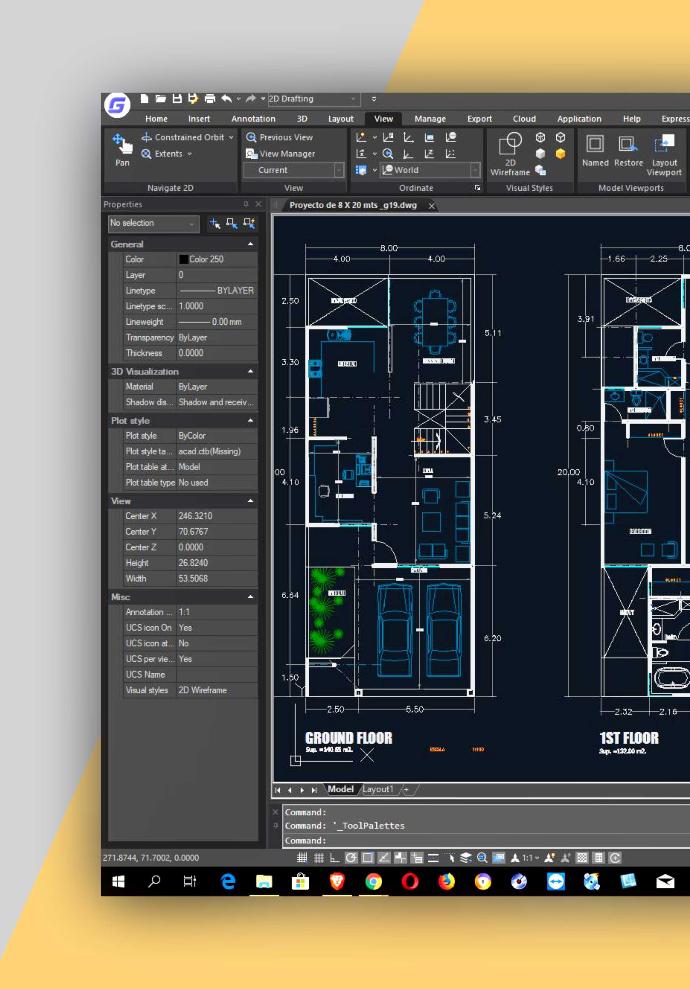This screenshot has width=690, height=989.
Task: Open the No selection dropdown in Properties
Action: (153, 223)
